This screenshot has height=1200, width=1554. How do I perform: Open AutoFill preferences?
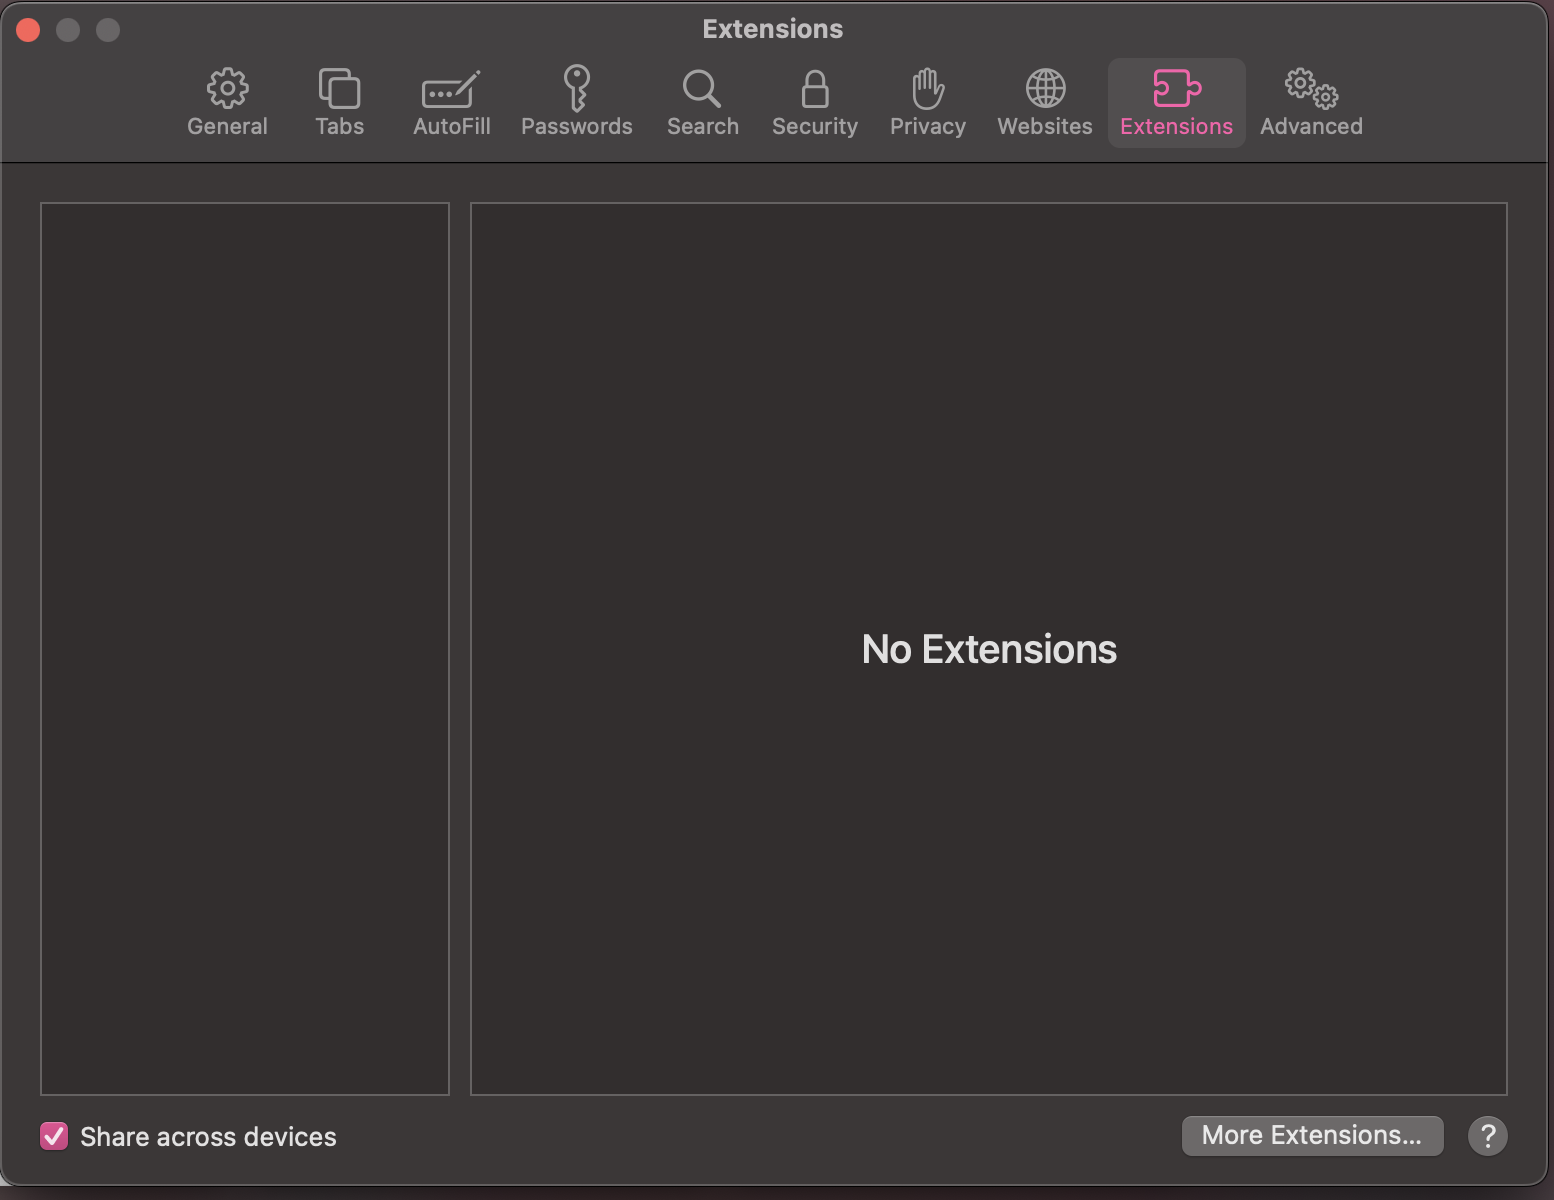(x=451, y=100)
